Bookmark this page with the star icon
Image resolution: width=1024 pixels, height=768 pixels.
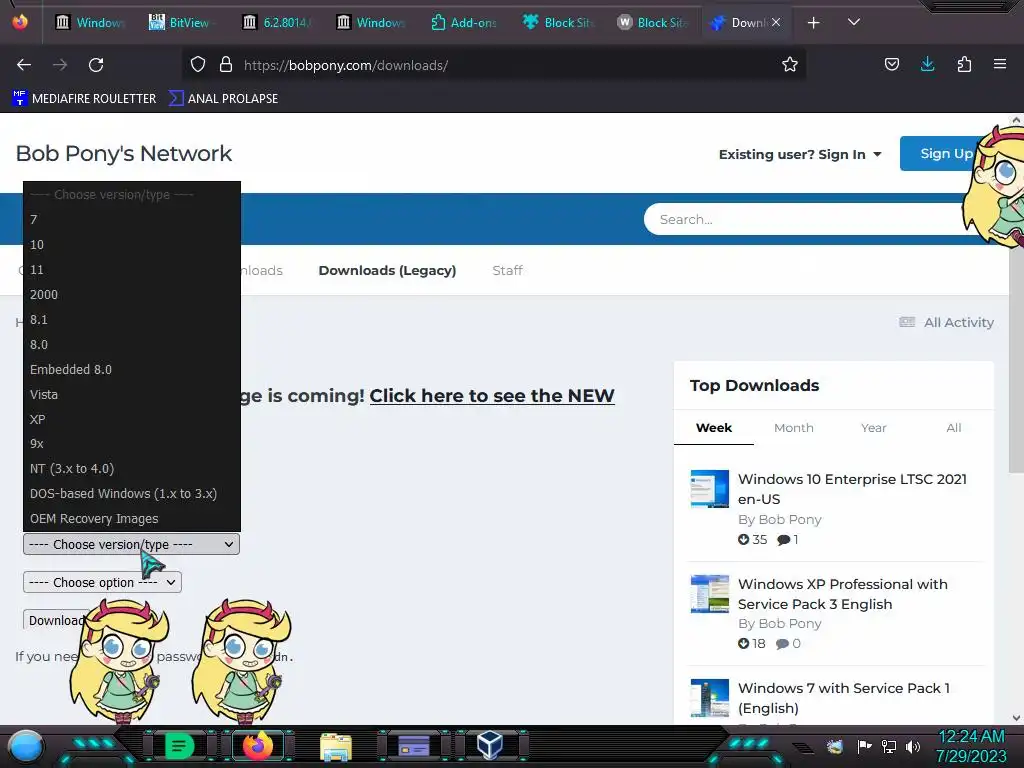point(790,65)
